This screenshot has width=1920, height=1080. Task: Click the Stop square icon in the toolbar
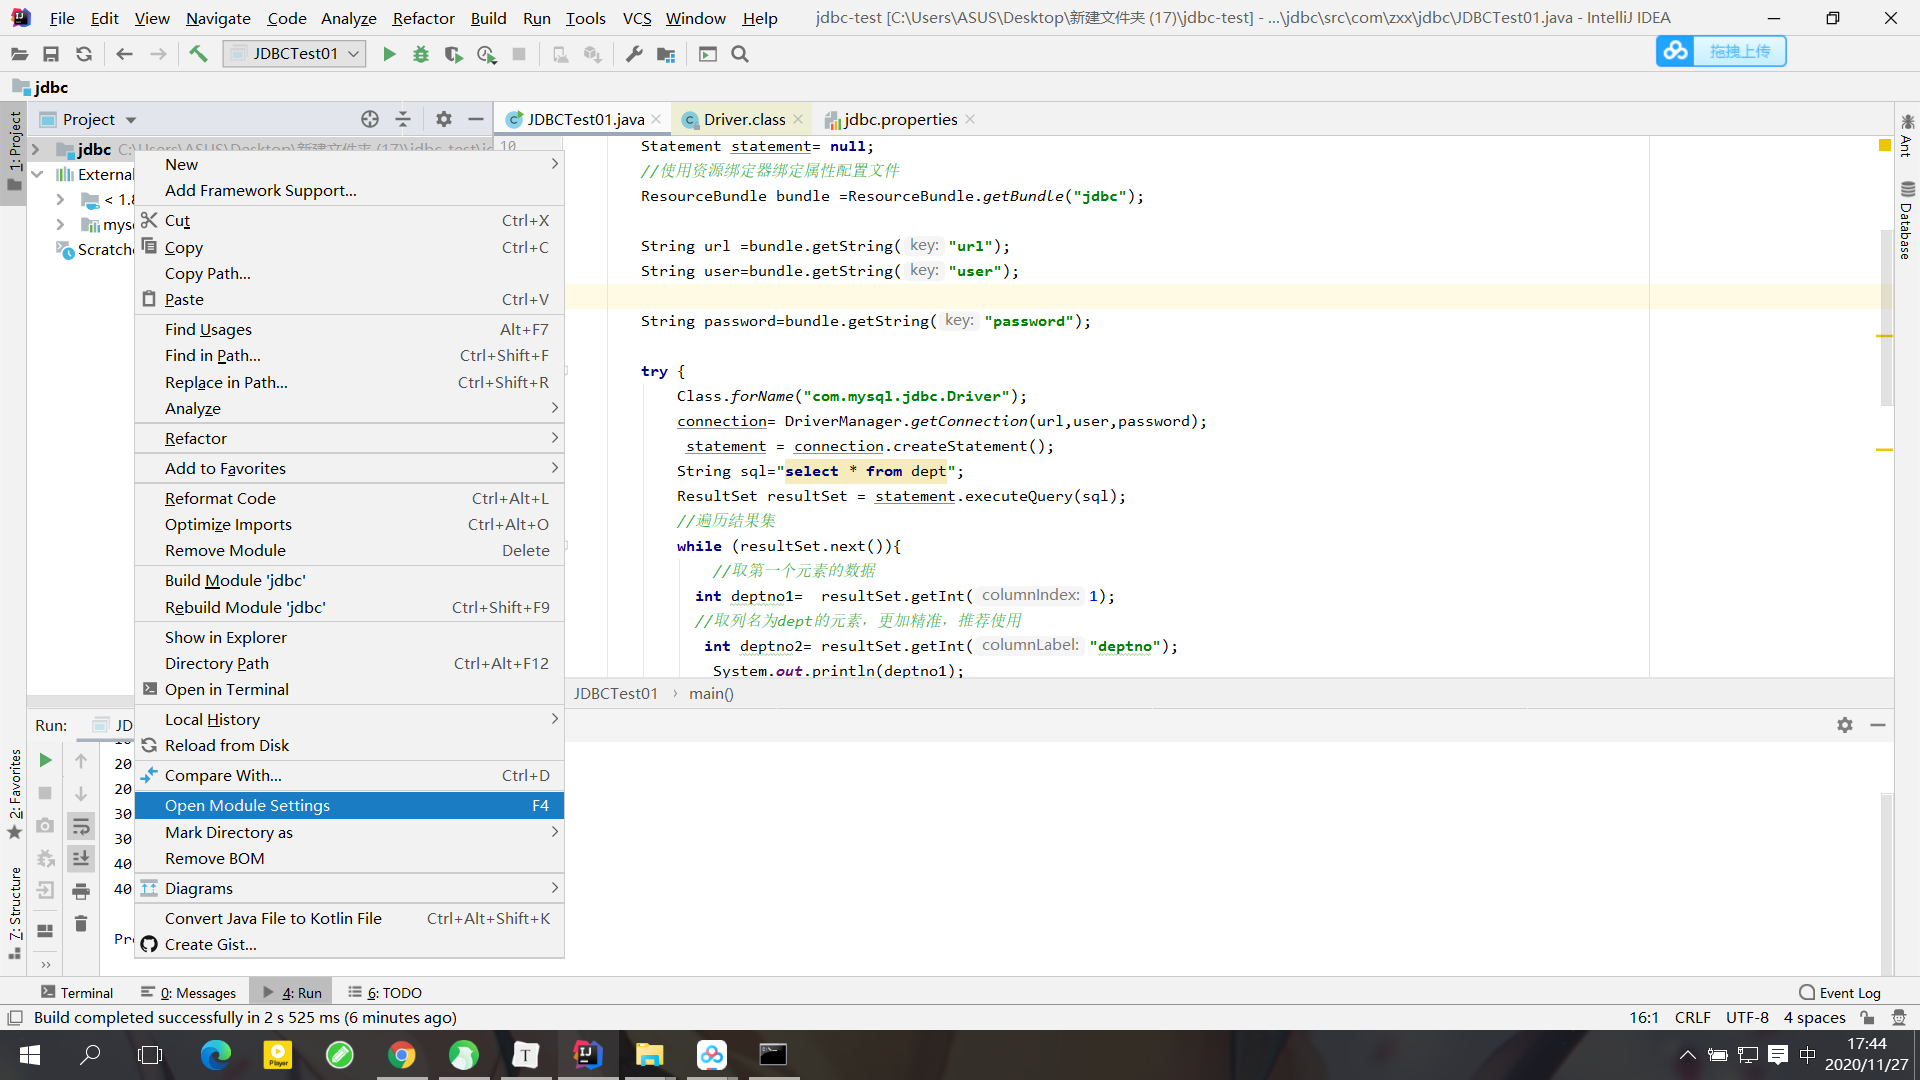click(x=519, y=54)
